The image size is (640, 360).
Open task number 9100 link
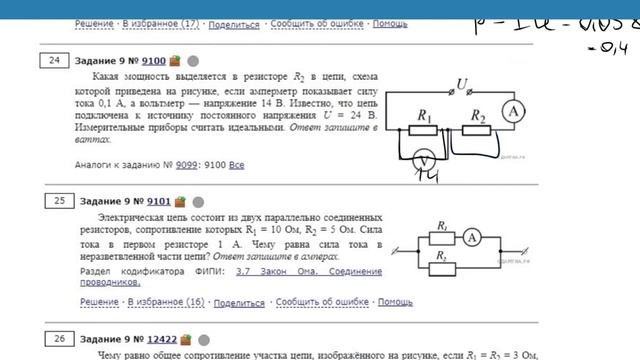click(x=154, y=61)
